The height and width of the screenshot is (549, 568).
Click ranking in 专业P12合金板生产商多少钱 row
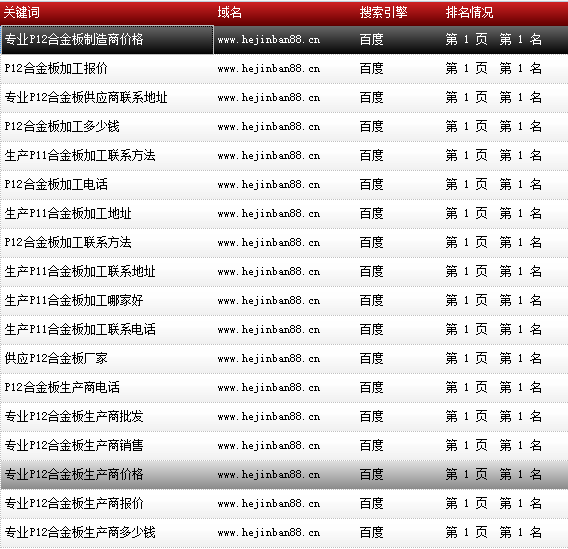click(x=493, y=532)
